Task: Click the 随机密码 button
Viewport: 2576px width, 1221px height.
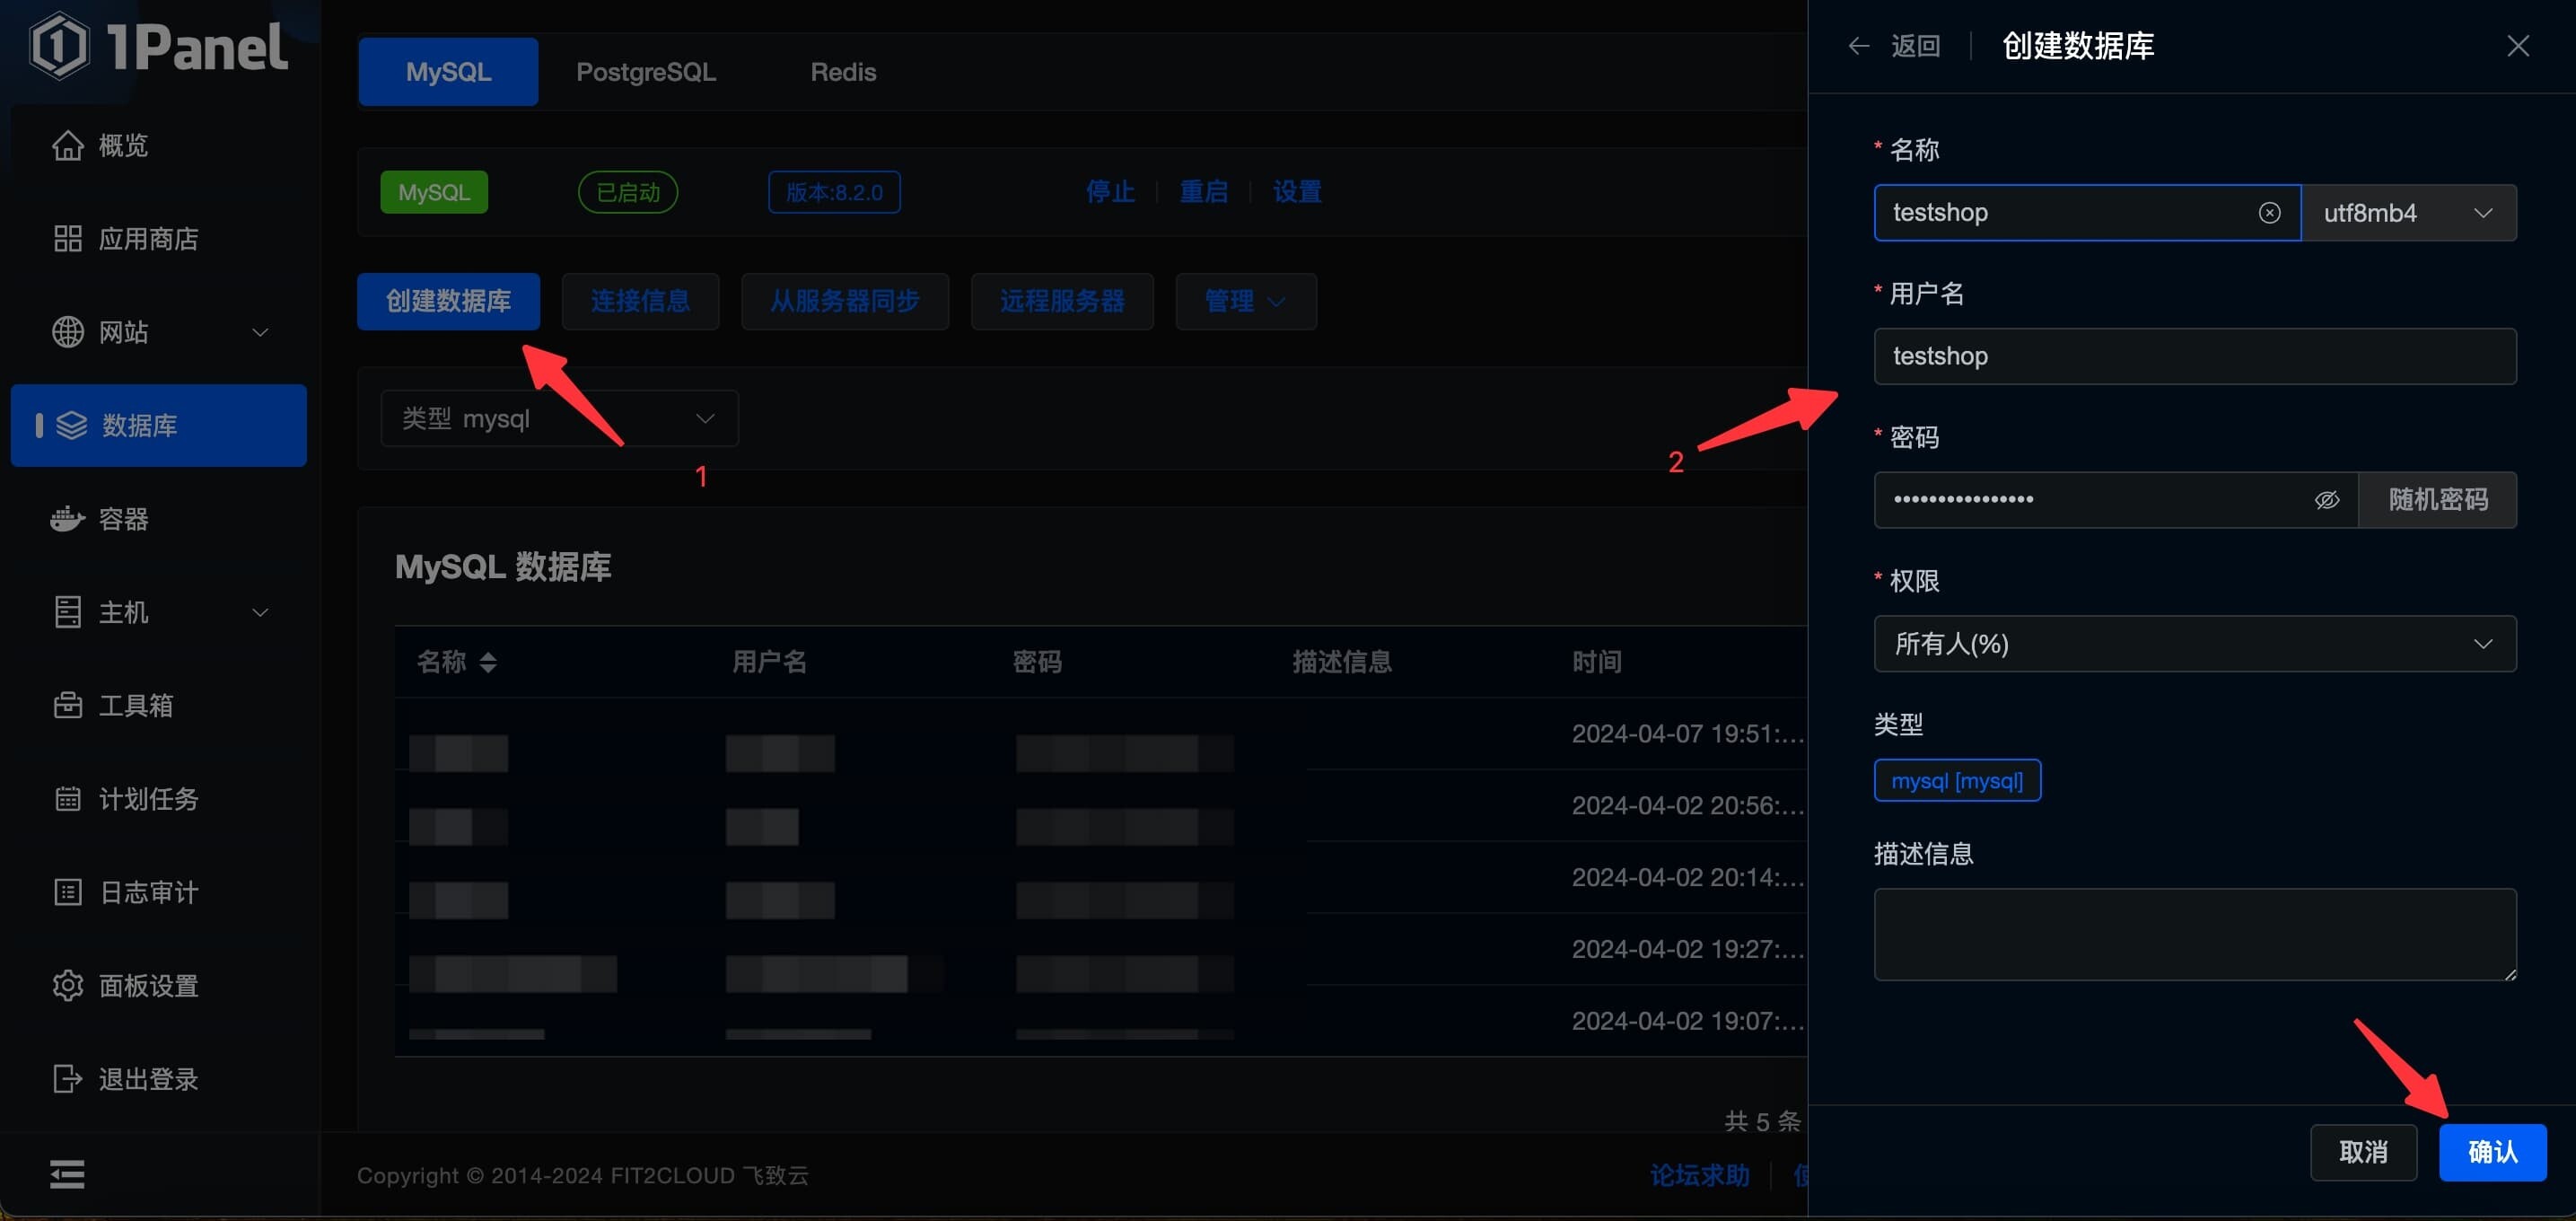Action: [2437, 500]
